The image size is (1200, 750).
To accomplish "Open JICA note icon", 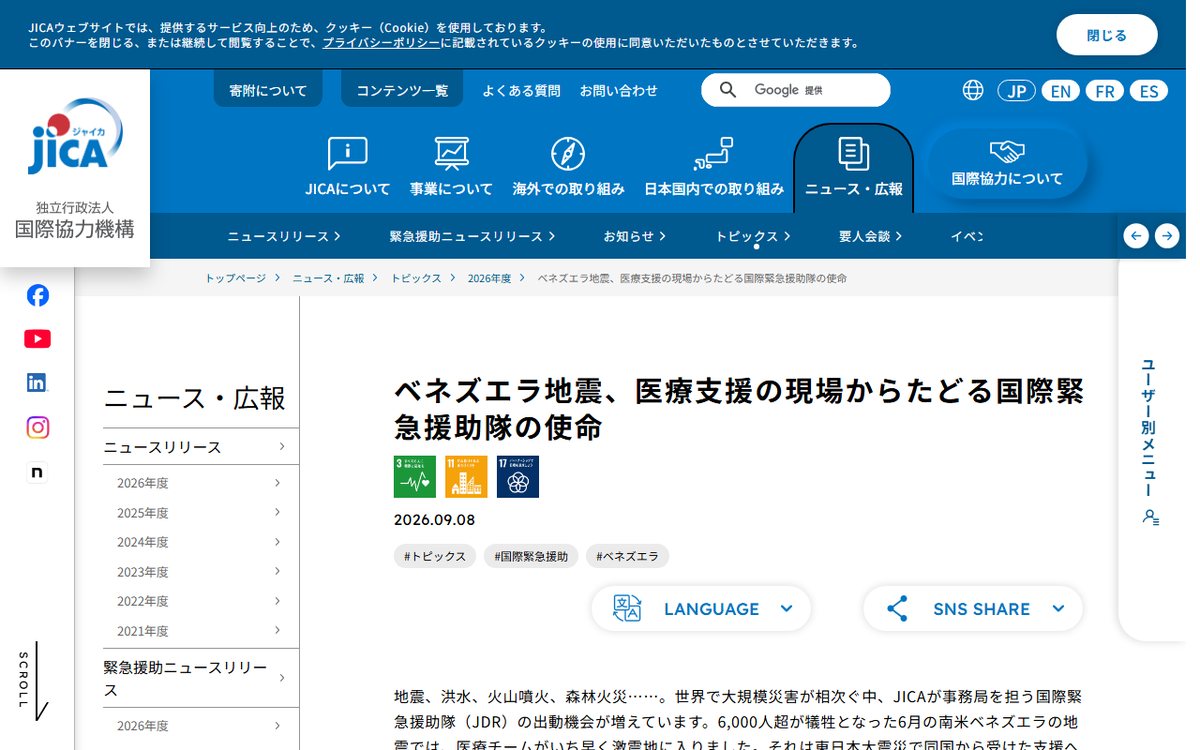I will [x=37, y=472].
